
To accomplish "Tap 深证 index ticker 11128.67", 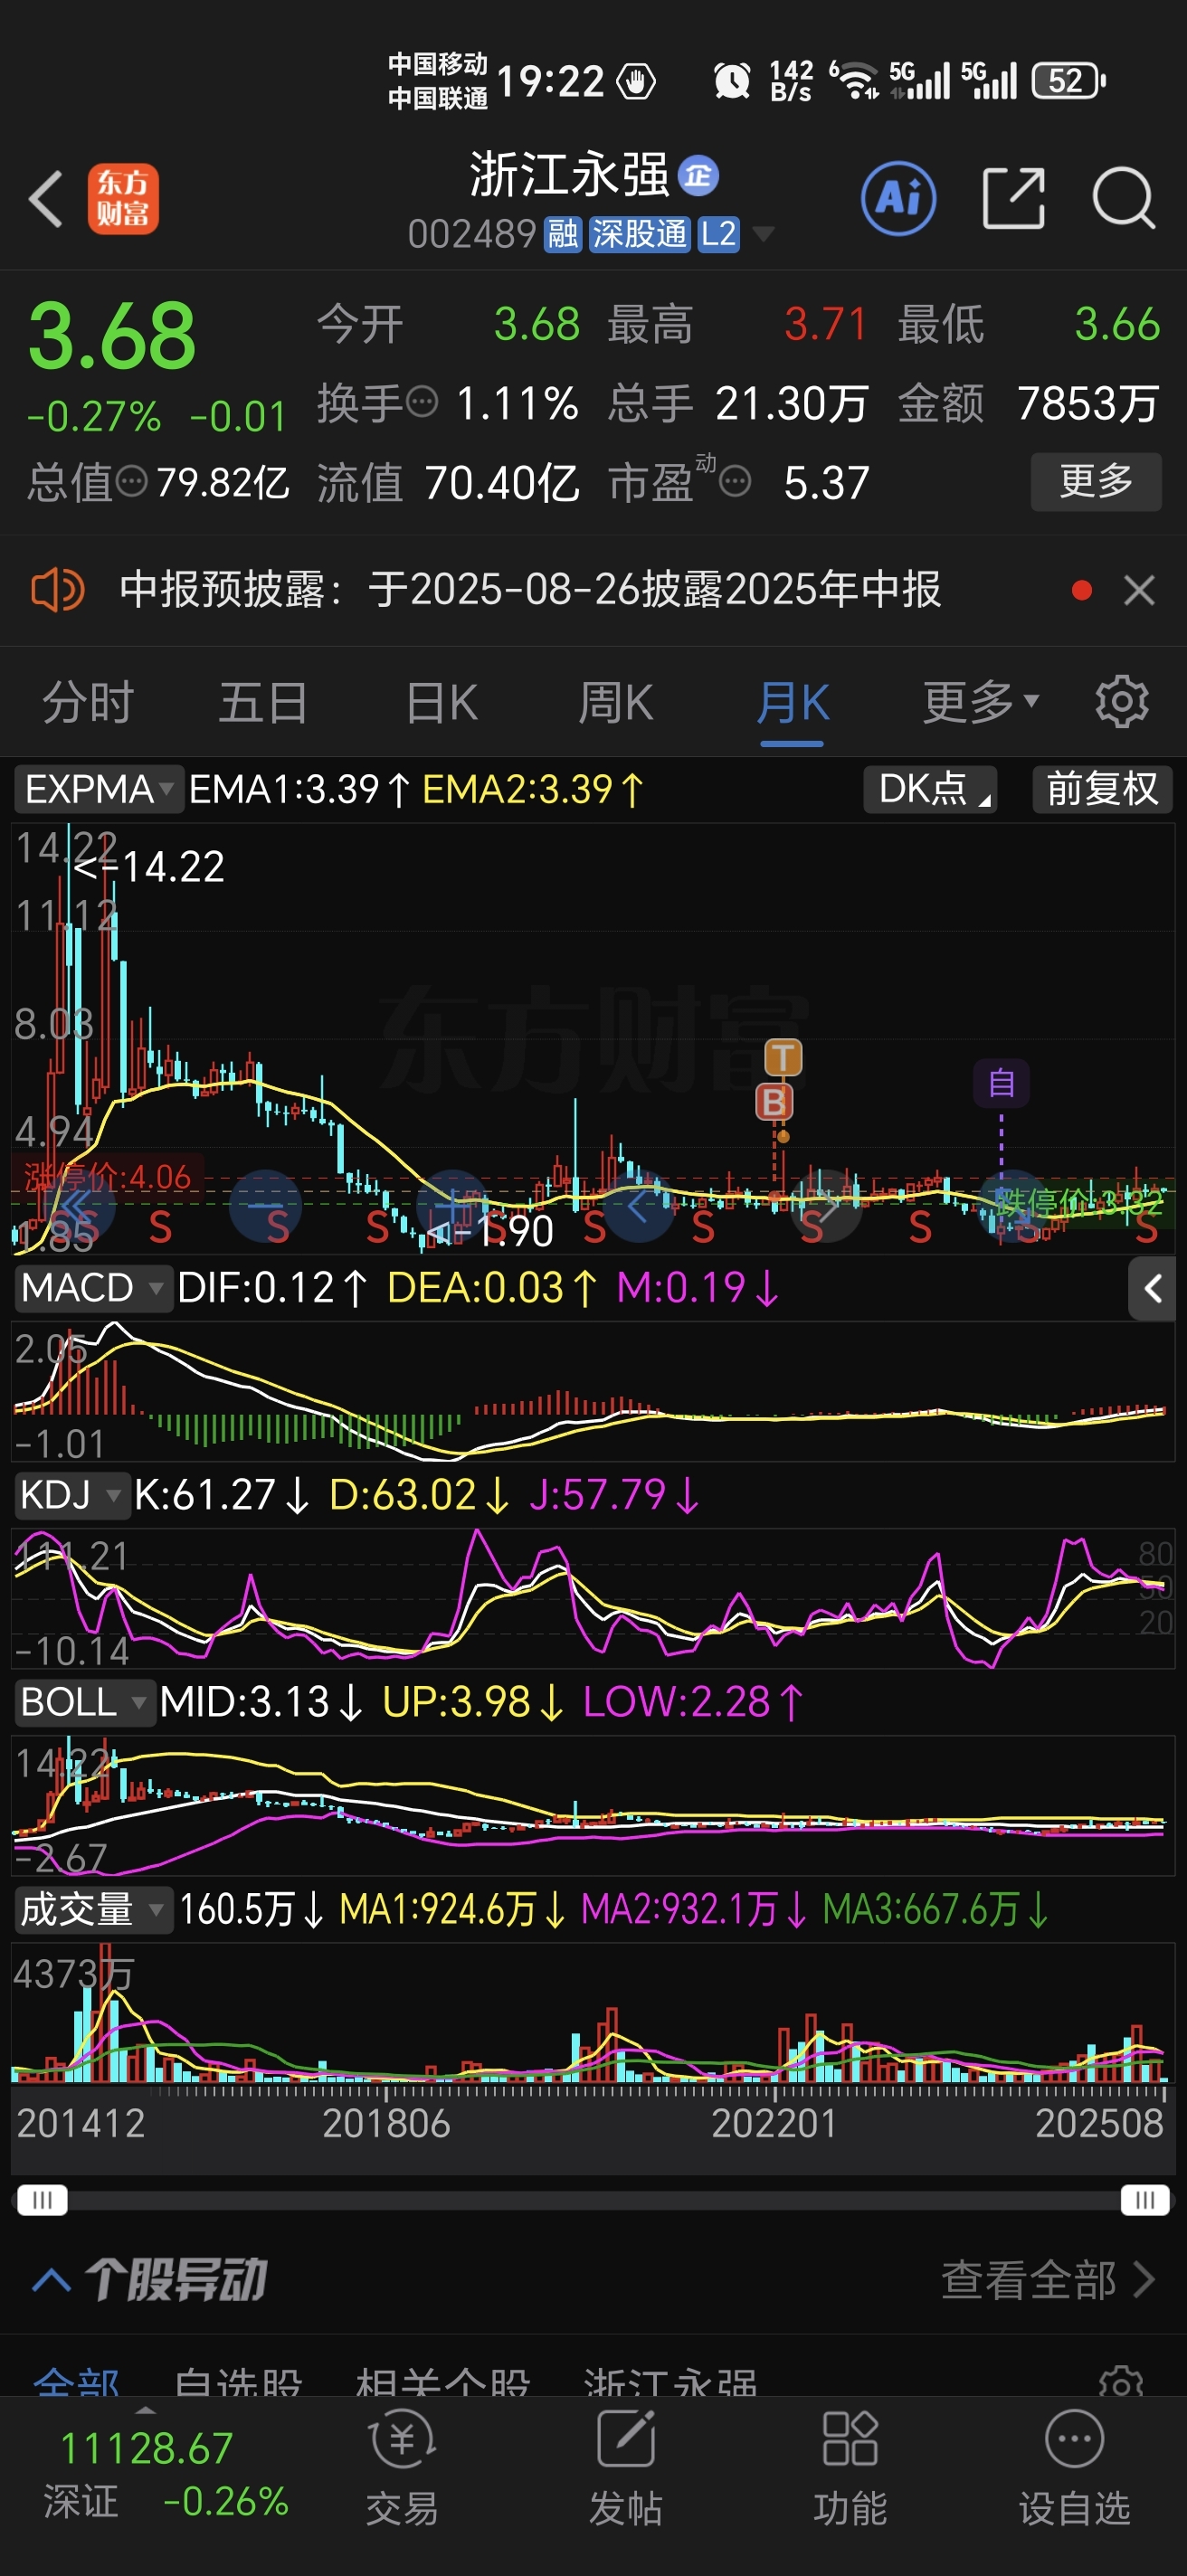I will pos(147,2448).
